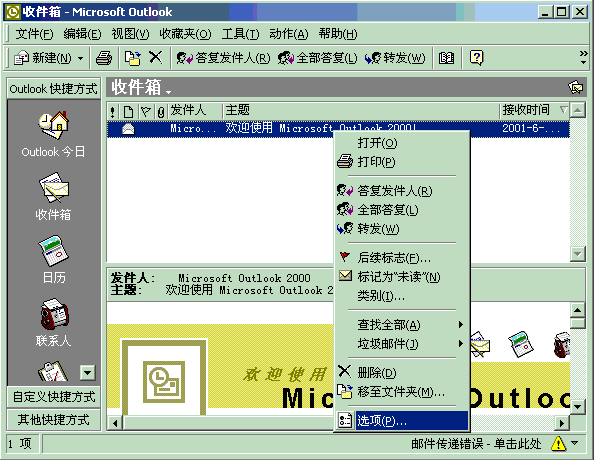Click the help question mark icon
Screen dimensions: 594x460
pos(477,58)
